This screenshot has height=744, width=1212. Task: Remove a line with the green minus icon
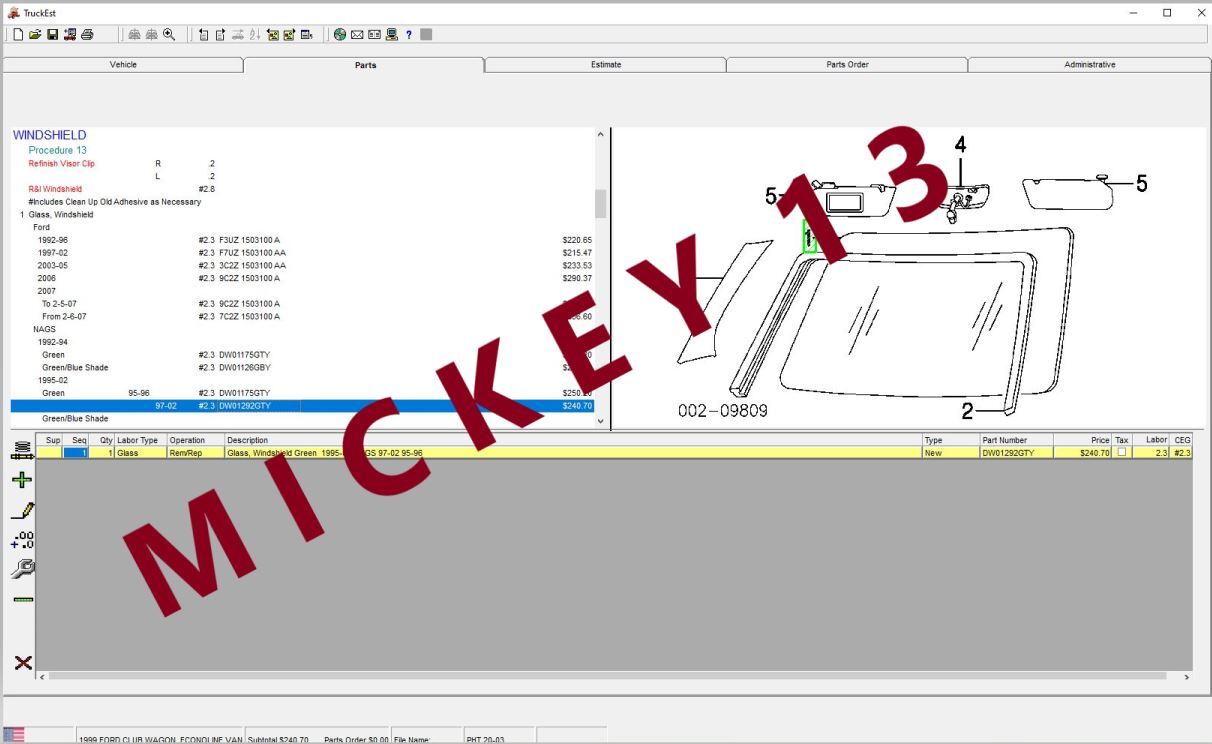(x=21, y=600)
